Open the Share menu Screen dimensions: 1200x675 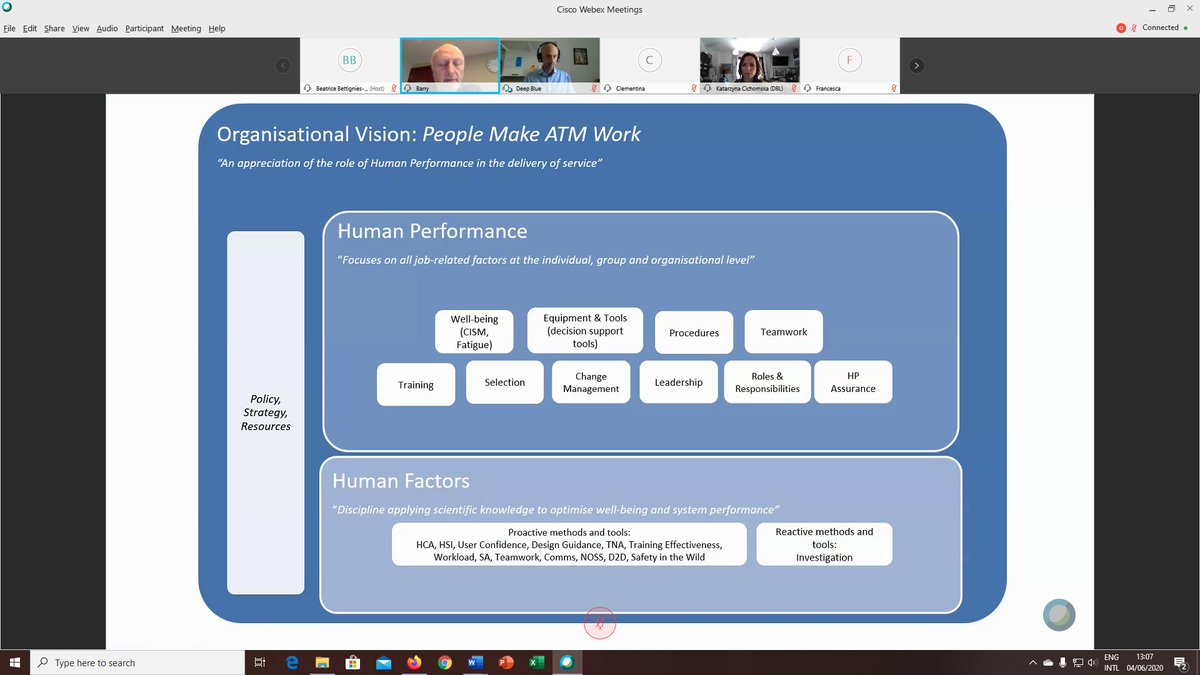click(x=54, y=28)
